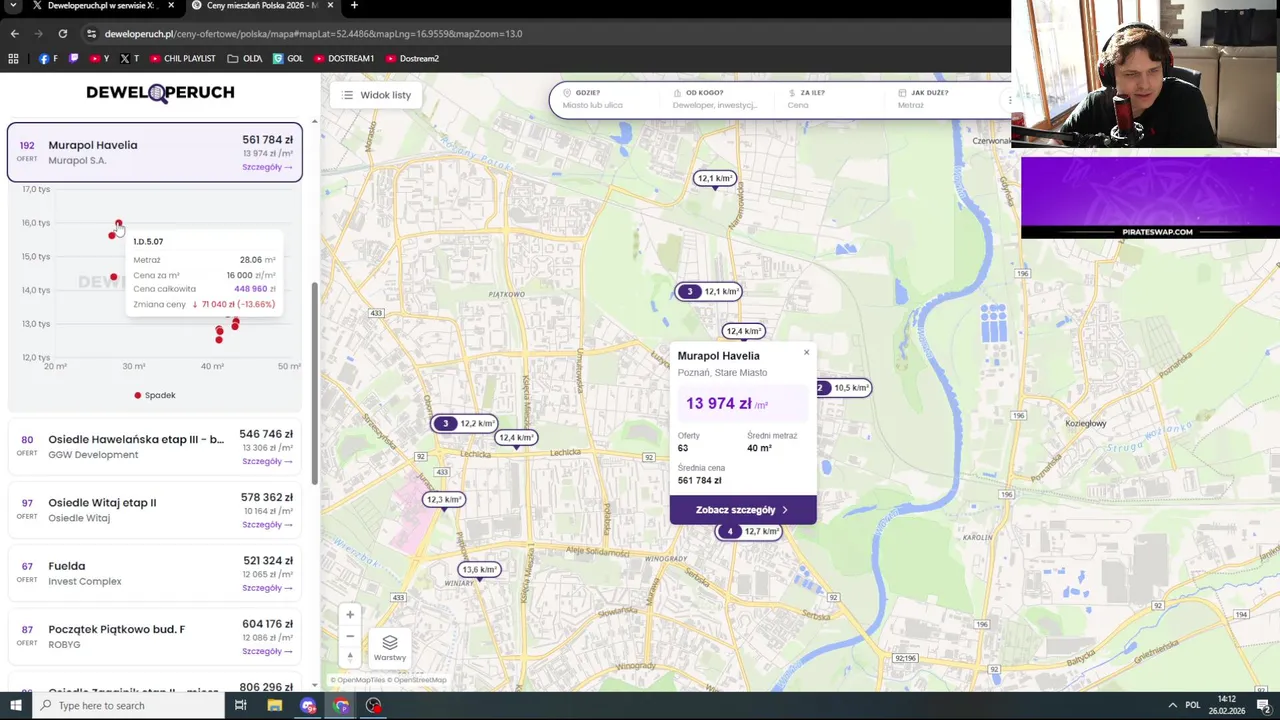Screen dimensions: 1280x720
Task: Click the Deweloperuch logo
Action: pyautogui.click(x=160, y=92)
